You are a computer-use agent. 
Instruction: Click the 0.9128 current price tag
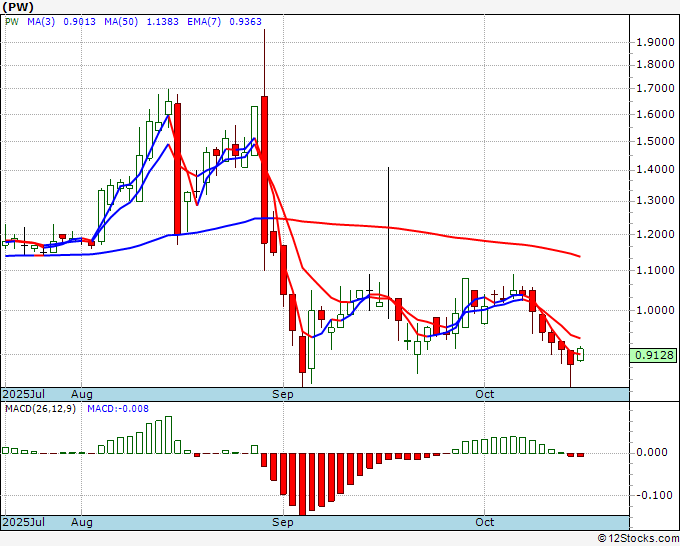(x=654, y=355)
